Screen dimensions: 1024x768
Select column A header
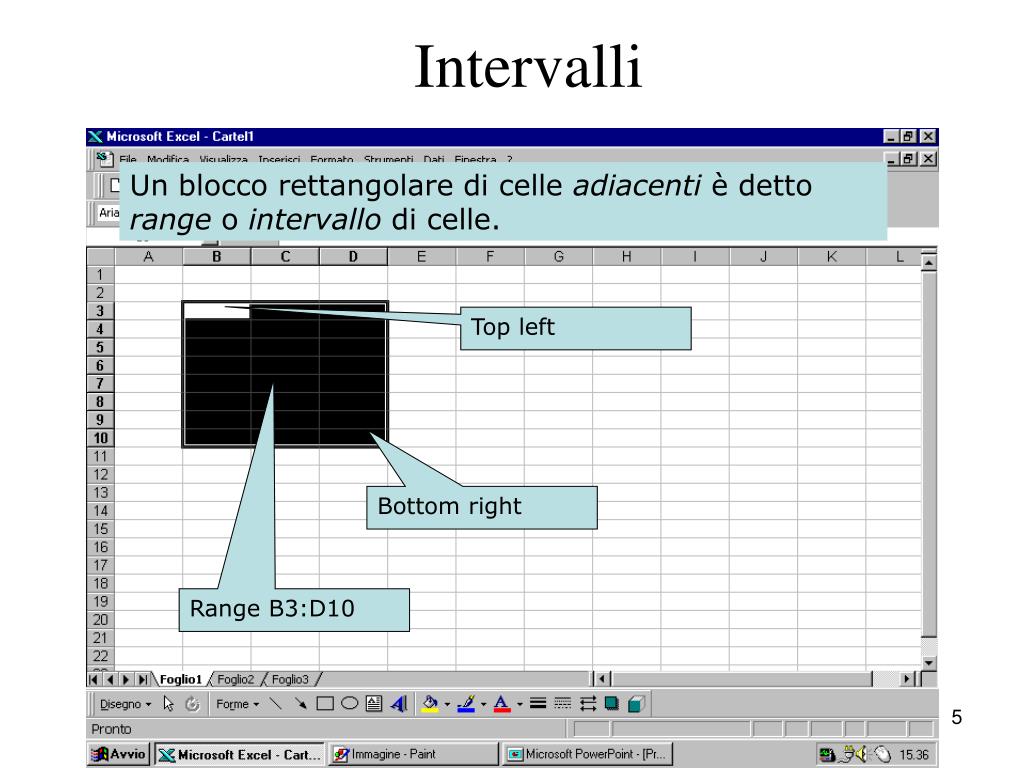(x=149, y=257)
